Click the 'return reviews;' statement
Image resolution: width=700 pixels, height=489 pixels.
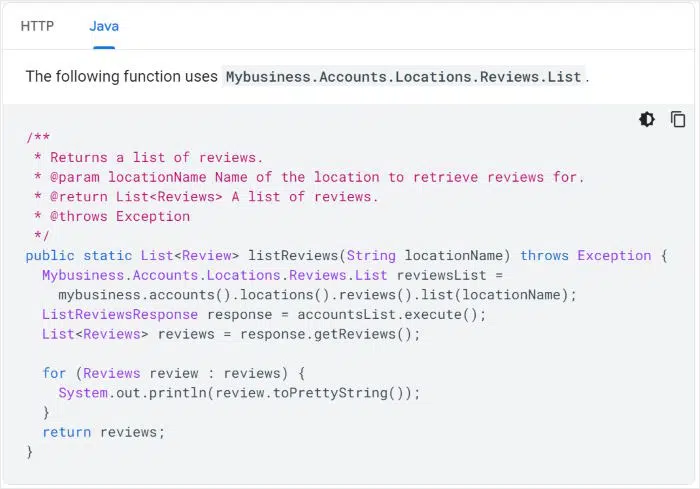(104, 432)
